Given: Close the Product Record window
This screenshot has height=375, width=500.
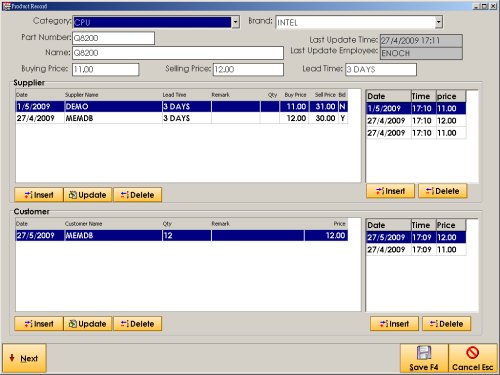Looking at the screenshot, I should coord(493,6).
